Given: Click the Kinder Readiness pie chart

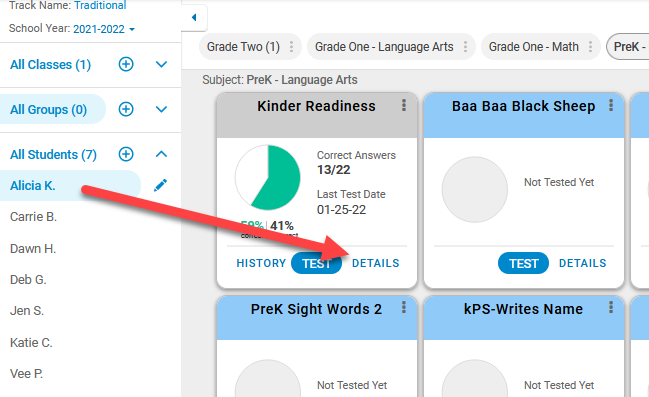Looking at the screenshot, I should pyautogui.click(x=268, y=178).
